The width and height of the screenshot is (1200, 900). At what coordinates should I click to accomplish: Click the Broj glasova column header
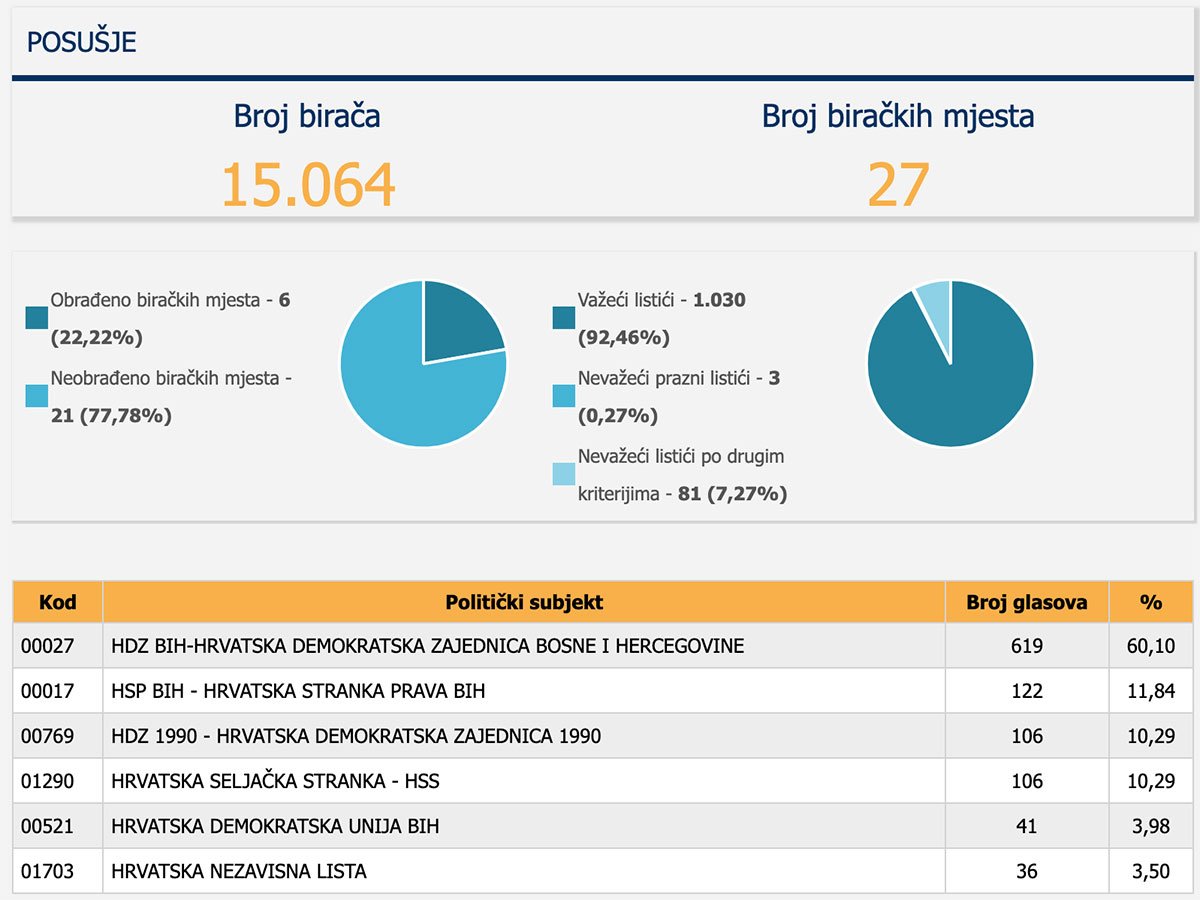coord(1027,602)
